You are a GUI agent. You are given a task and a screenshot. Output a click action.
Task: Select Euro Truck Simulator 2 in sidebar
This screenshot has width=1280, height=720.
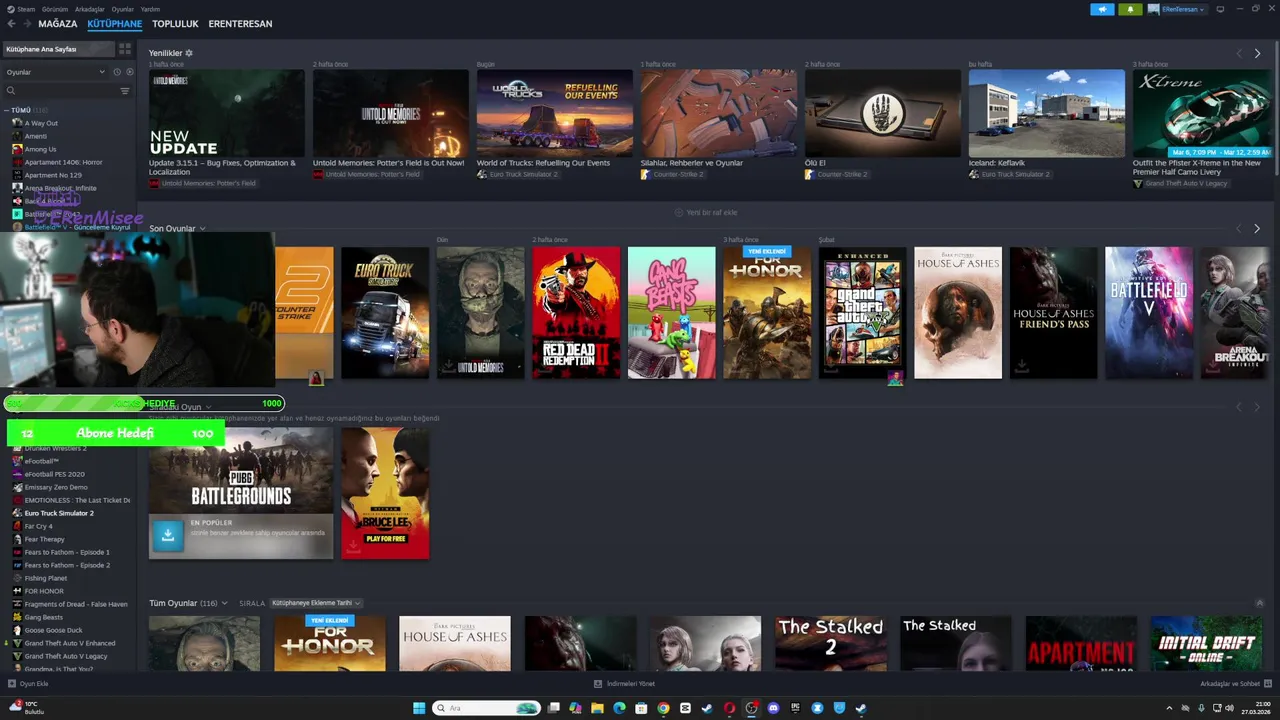[59, 513]
